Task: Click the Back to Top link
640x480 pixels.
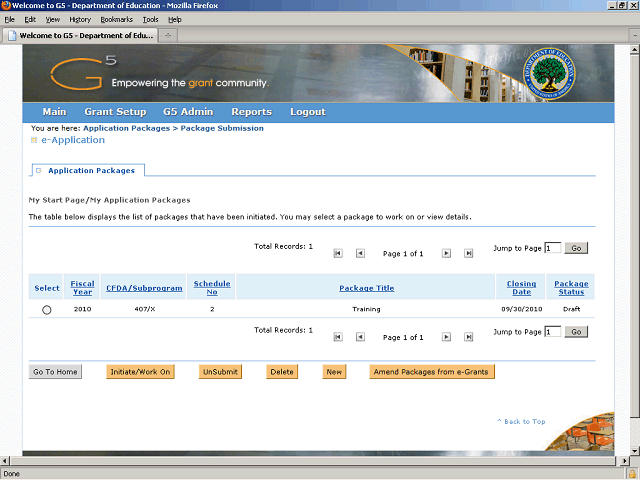Action: [x=521, y=422]
